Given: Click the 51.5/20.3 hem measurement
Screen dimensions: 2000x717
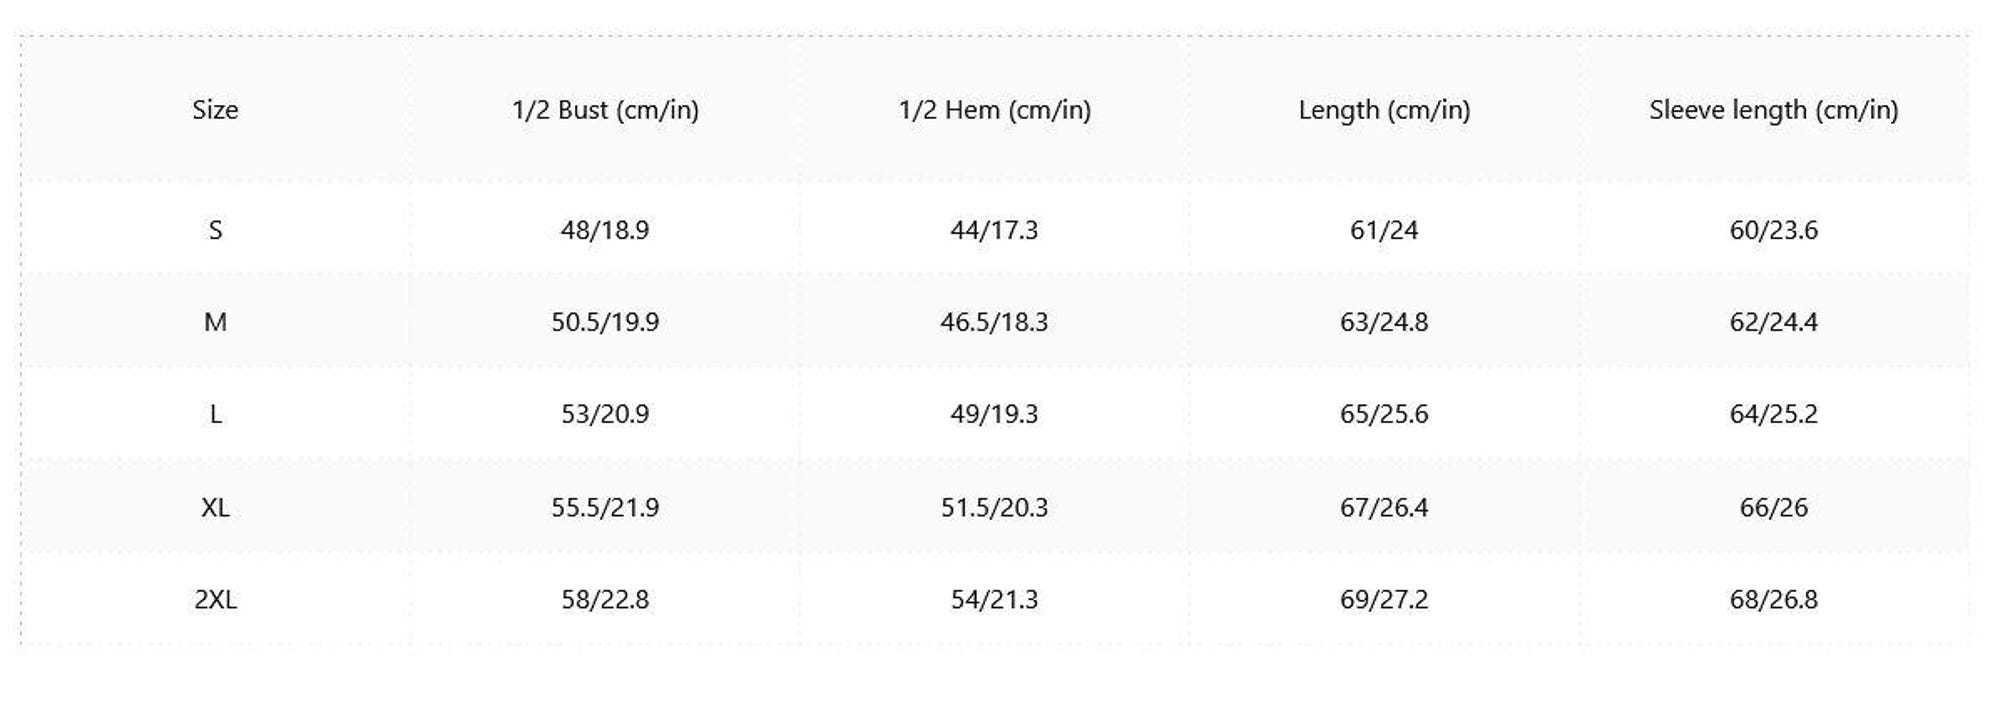Looking at the screenshot, I should coord(994,507).
